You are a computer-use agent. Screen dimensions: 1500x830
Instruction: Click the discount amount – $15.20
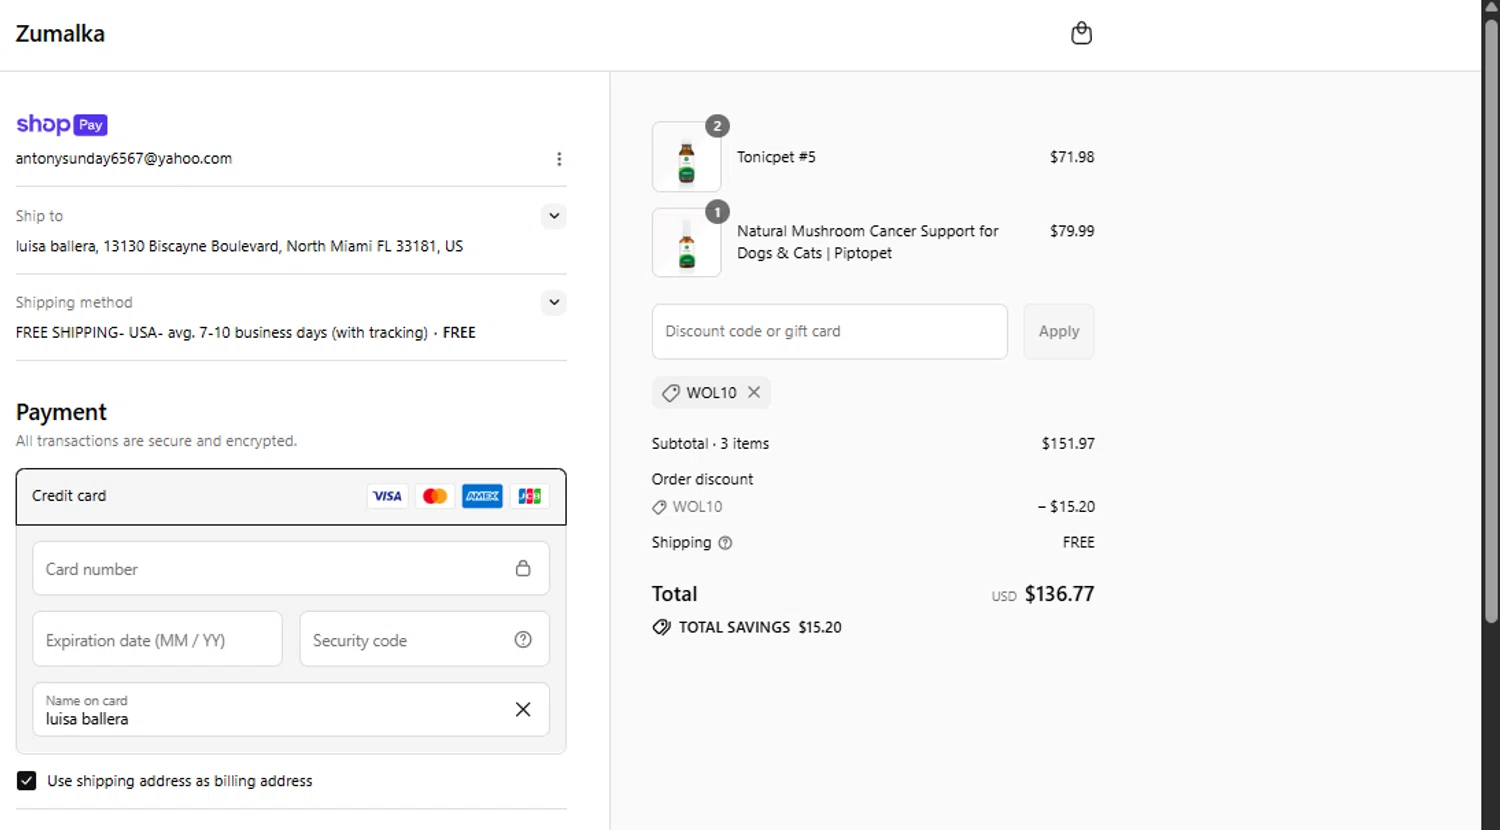tap(1066, 507)
